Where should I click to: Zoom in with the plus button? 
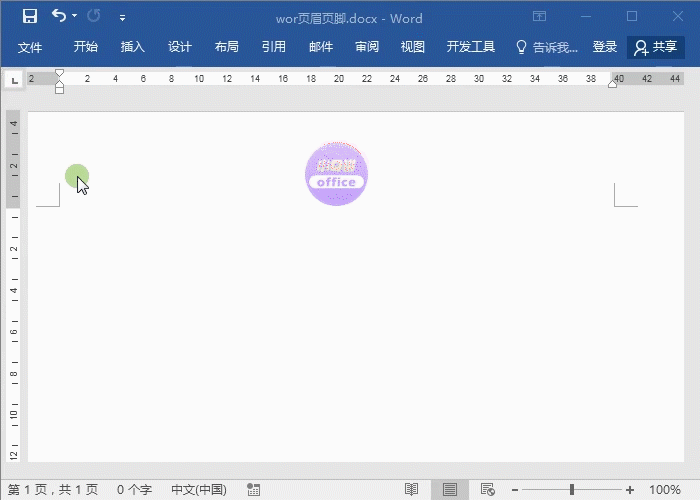(x=630, y=490)
